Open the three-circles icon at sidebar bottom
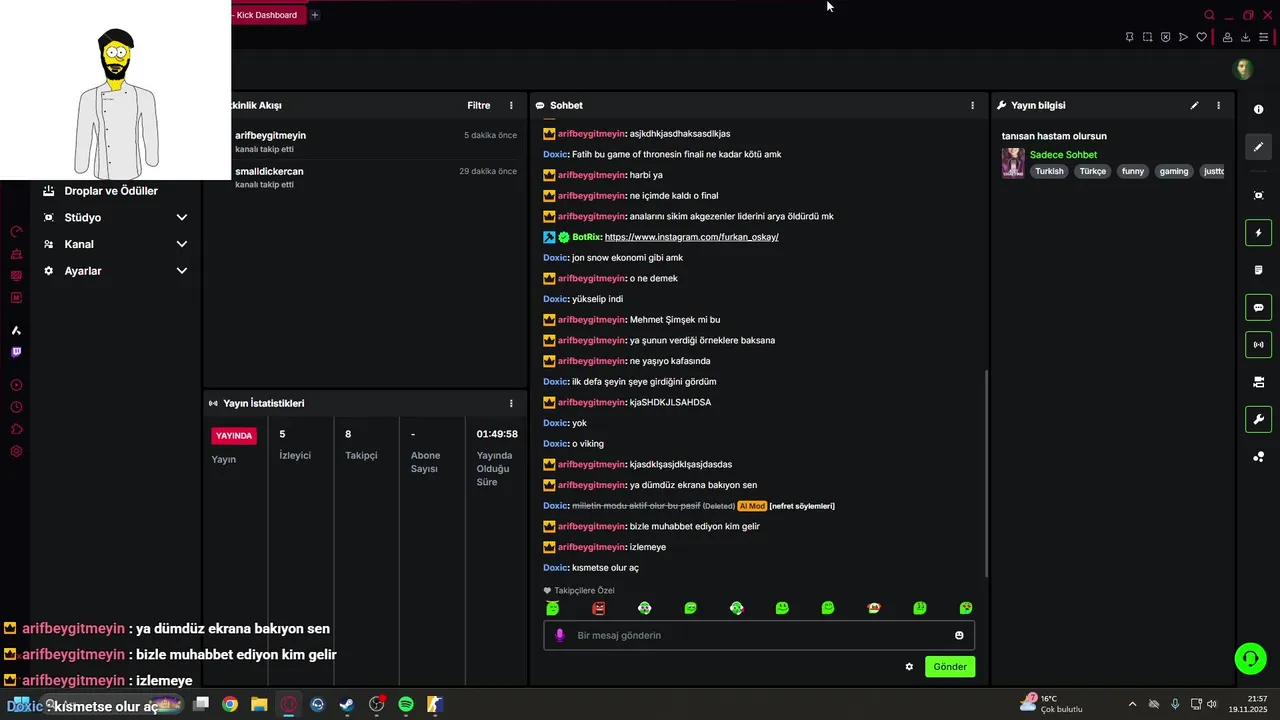The width and height of the screenshot is (1280, 720). [x=1258, y=457]
